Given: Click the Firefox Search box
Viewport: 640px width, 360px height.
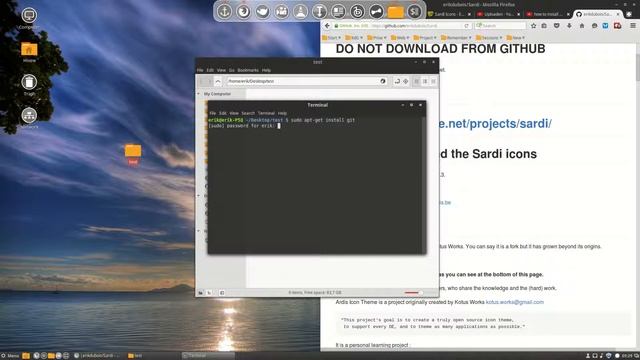Looking at the screenshot, I should 500,26.
